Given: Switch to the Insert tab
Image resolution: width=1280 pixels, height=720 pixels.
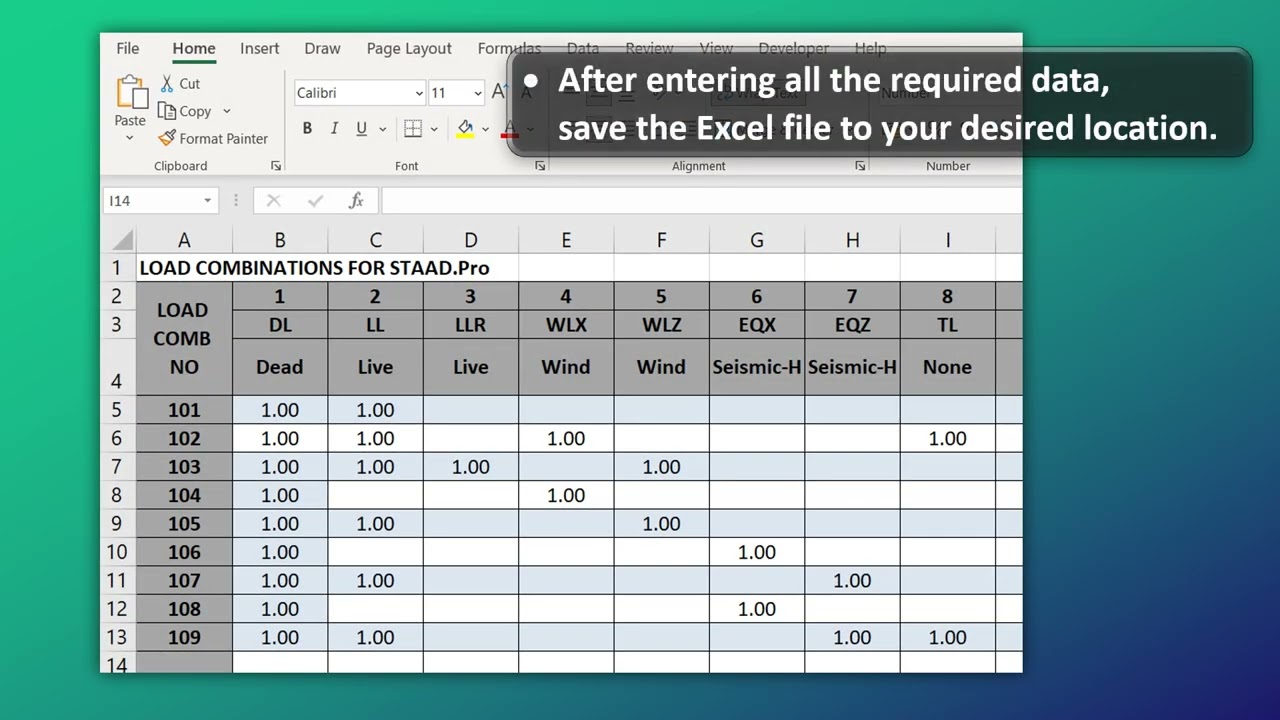Looking at the screenshot, I should [x=260, y=48].
